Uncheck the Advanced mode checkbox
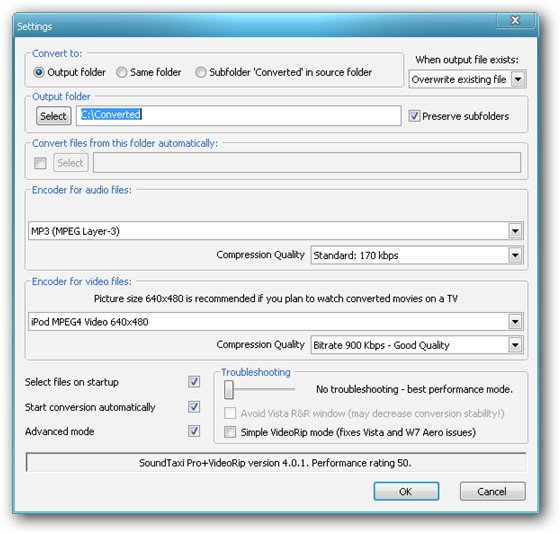The image size is (560, 534). [x=194, y=431]
